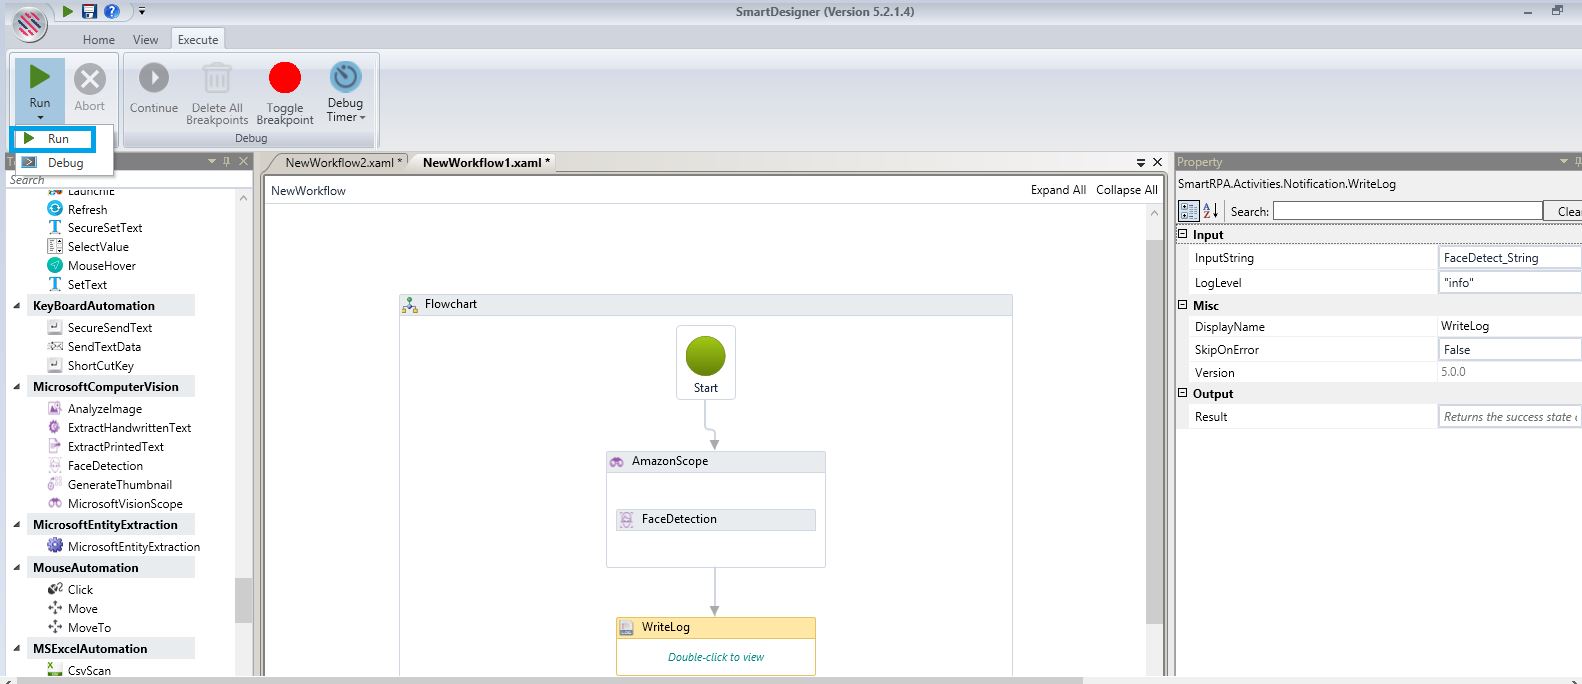The image size is (1582, 684).
Task: Choose Debug from the Run dropdown menu
Action: point(65,163)
